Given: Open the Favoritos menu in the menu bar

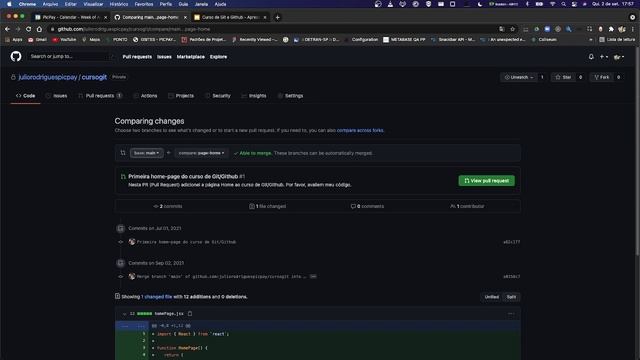Looking at the screenshot, I should click(144, 4).
